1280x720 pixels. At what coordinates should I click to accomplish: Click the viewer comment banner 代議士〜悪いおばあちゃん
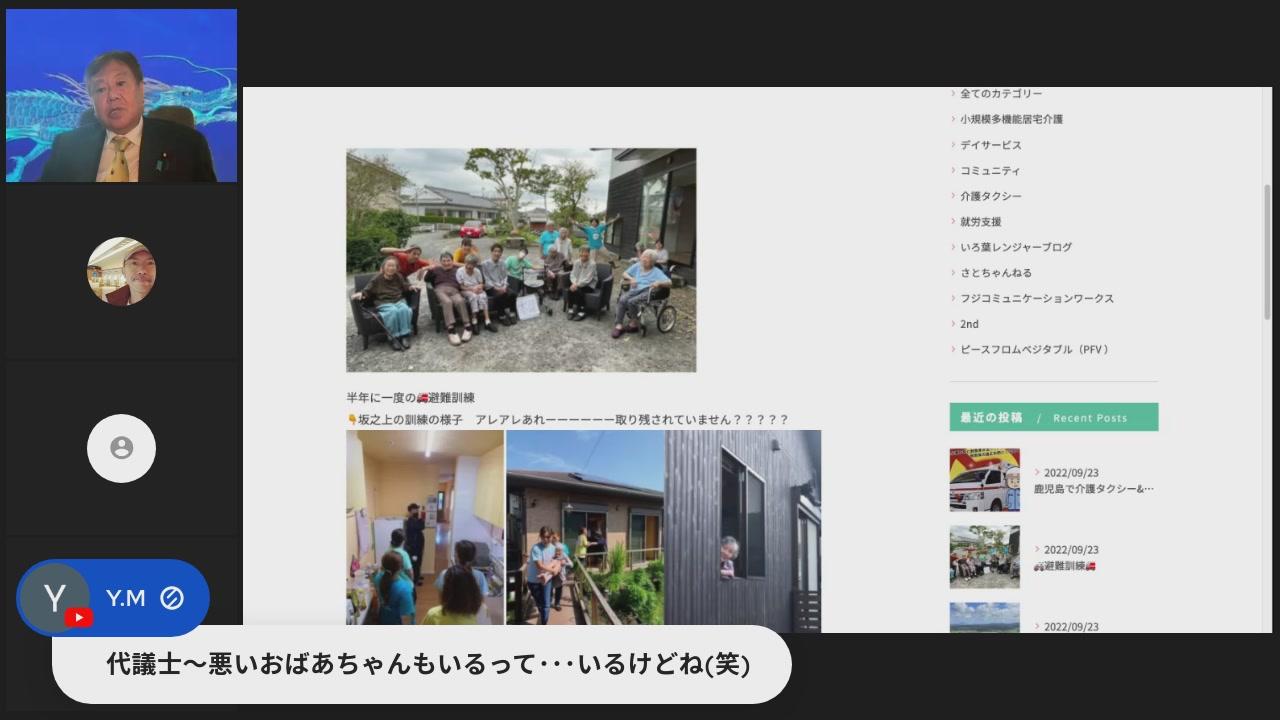[422, 664]
